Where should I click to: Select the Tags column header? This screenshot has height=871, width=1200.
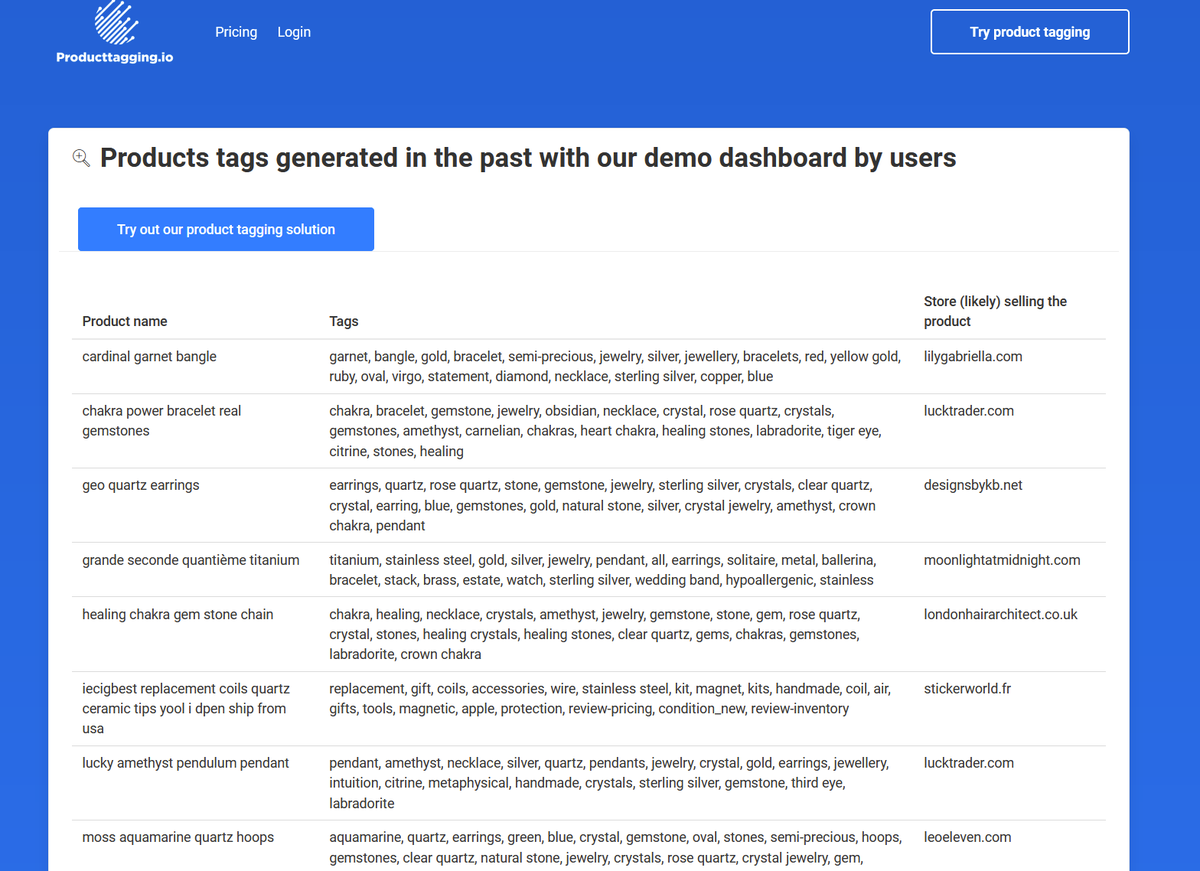pyautogui.click(x=344, y=321)
